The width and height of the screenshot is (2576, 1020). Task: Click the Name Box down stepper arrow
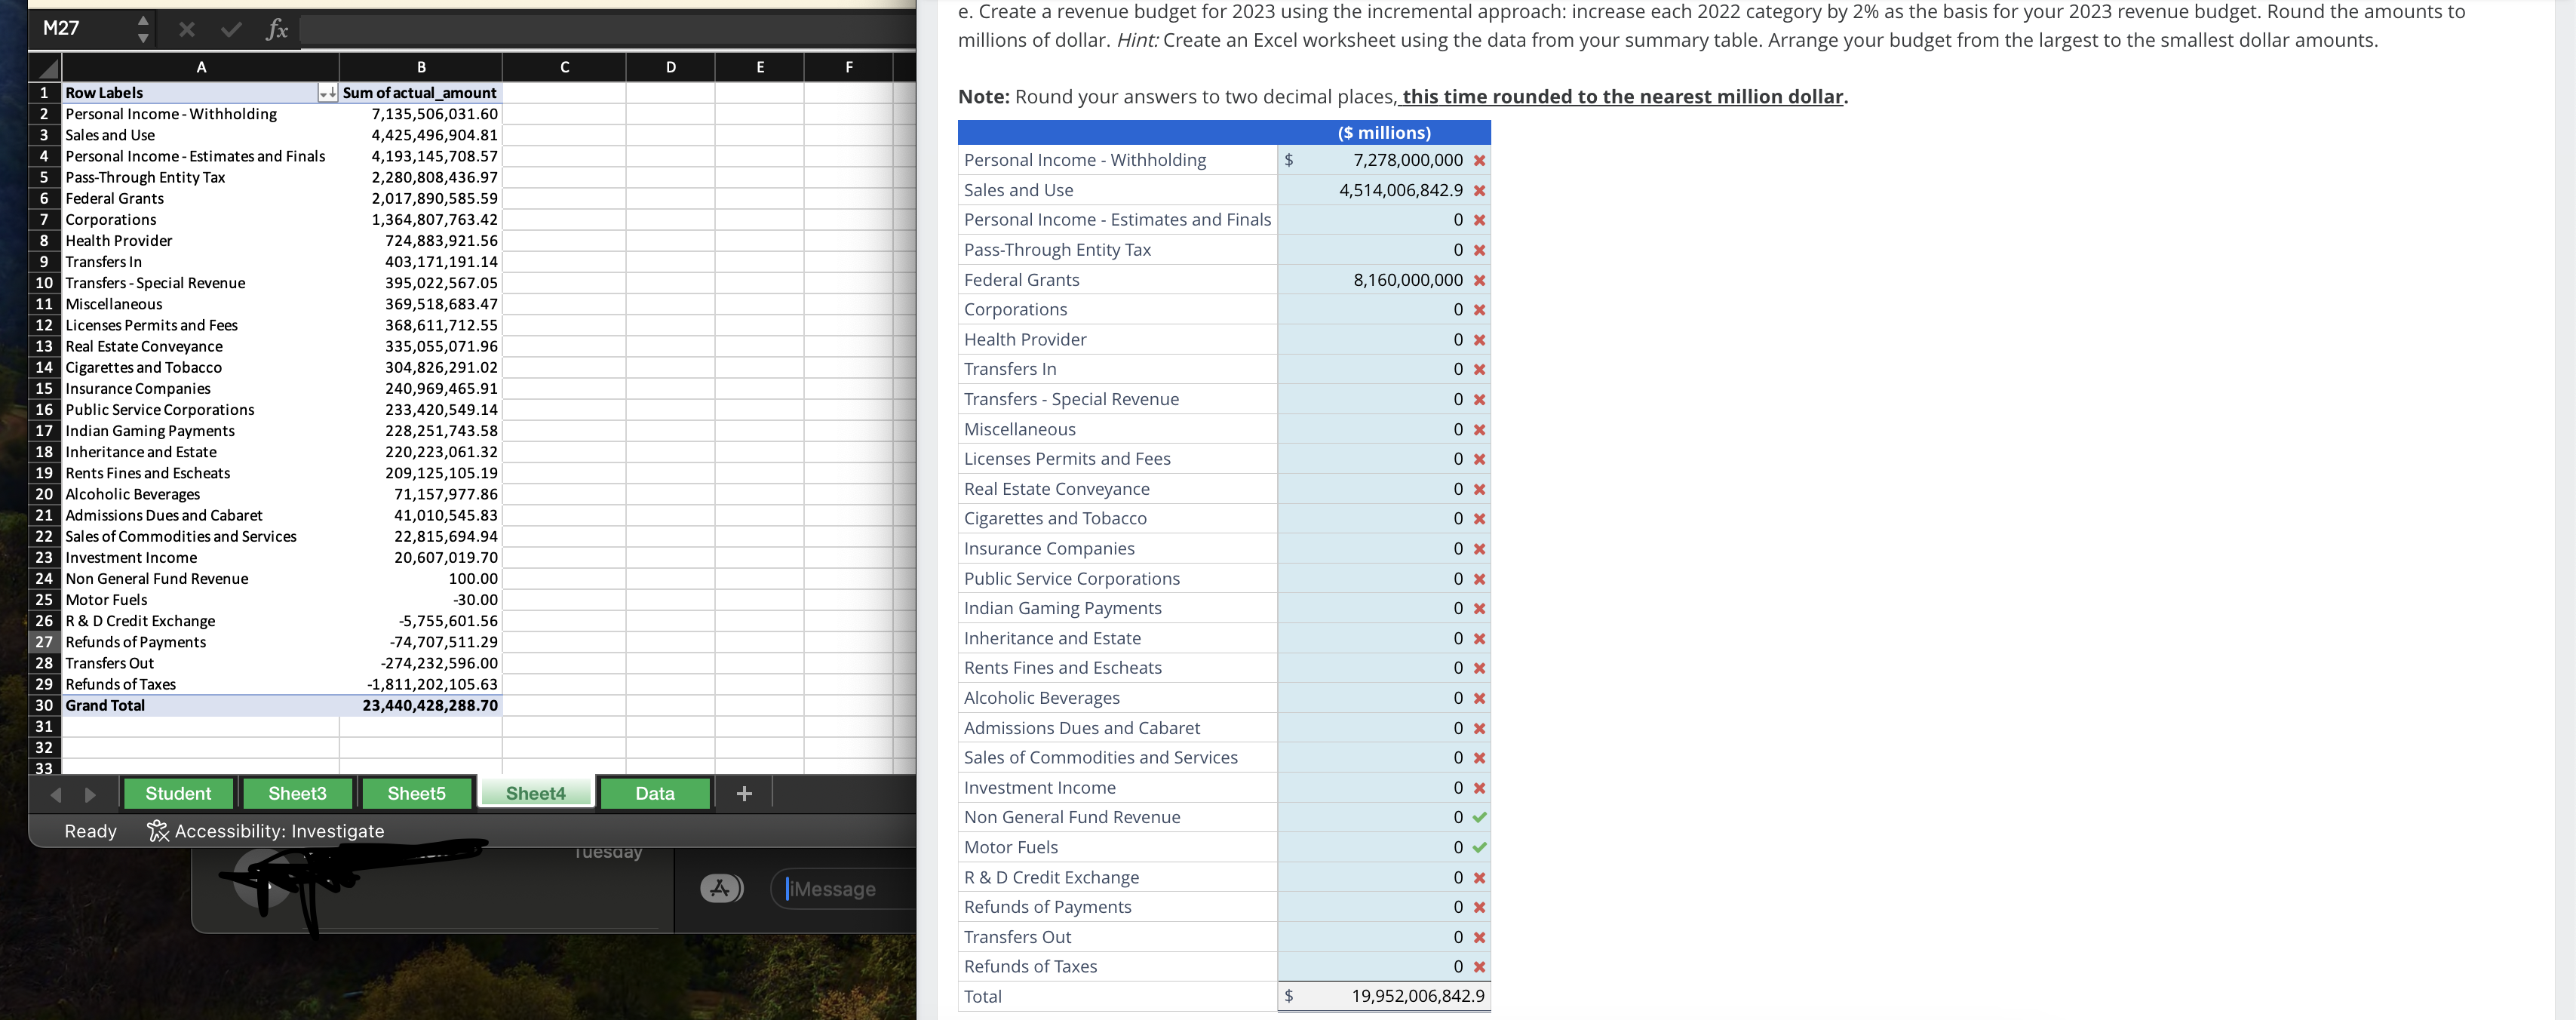[144, 37]
